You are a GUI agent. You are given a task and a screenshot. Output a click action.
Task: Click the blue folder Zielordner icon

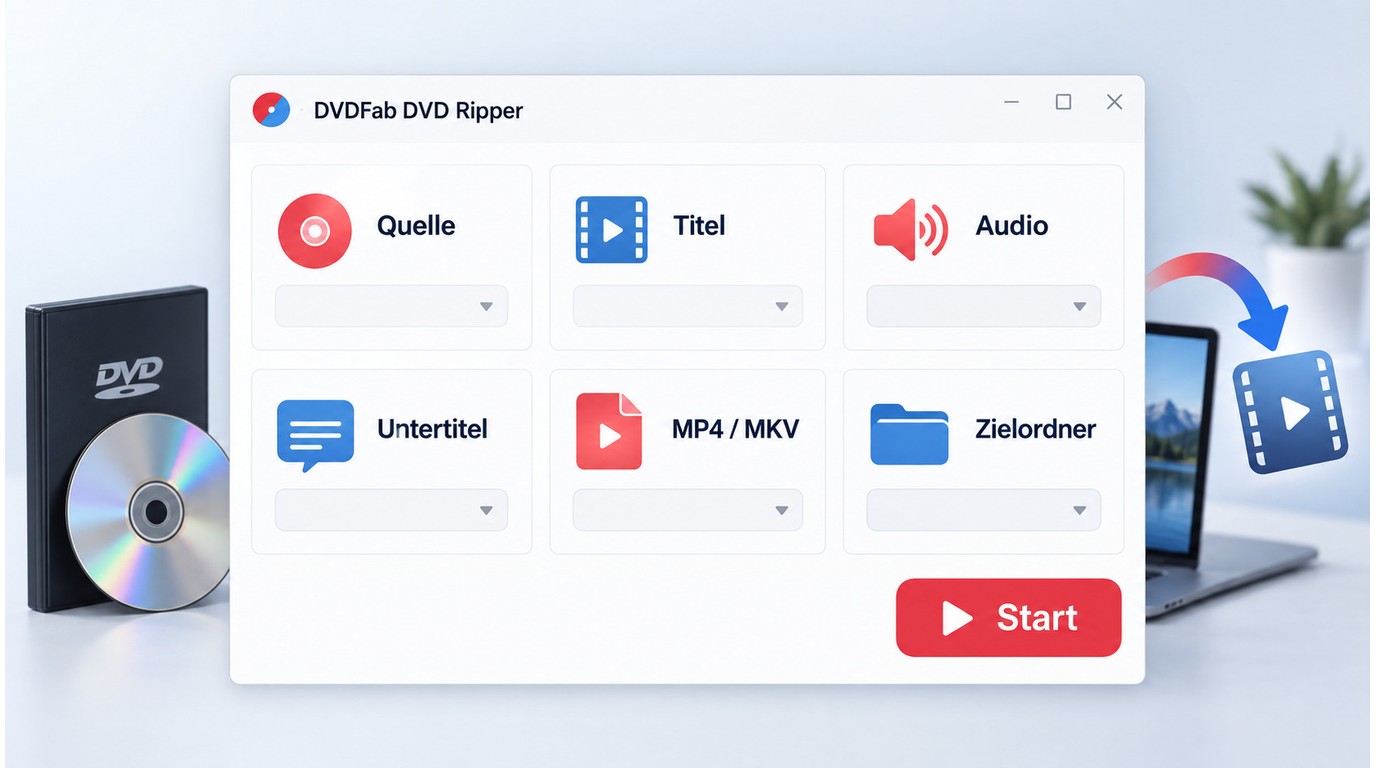[x=909, y=434]
